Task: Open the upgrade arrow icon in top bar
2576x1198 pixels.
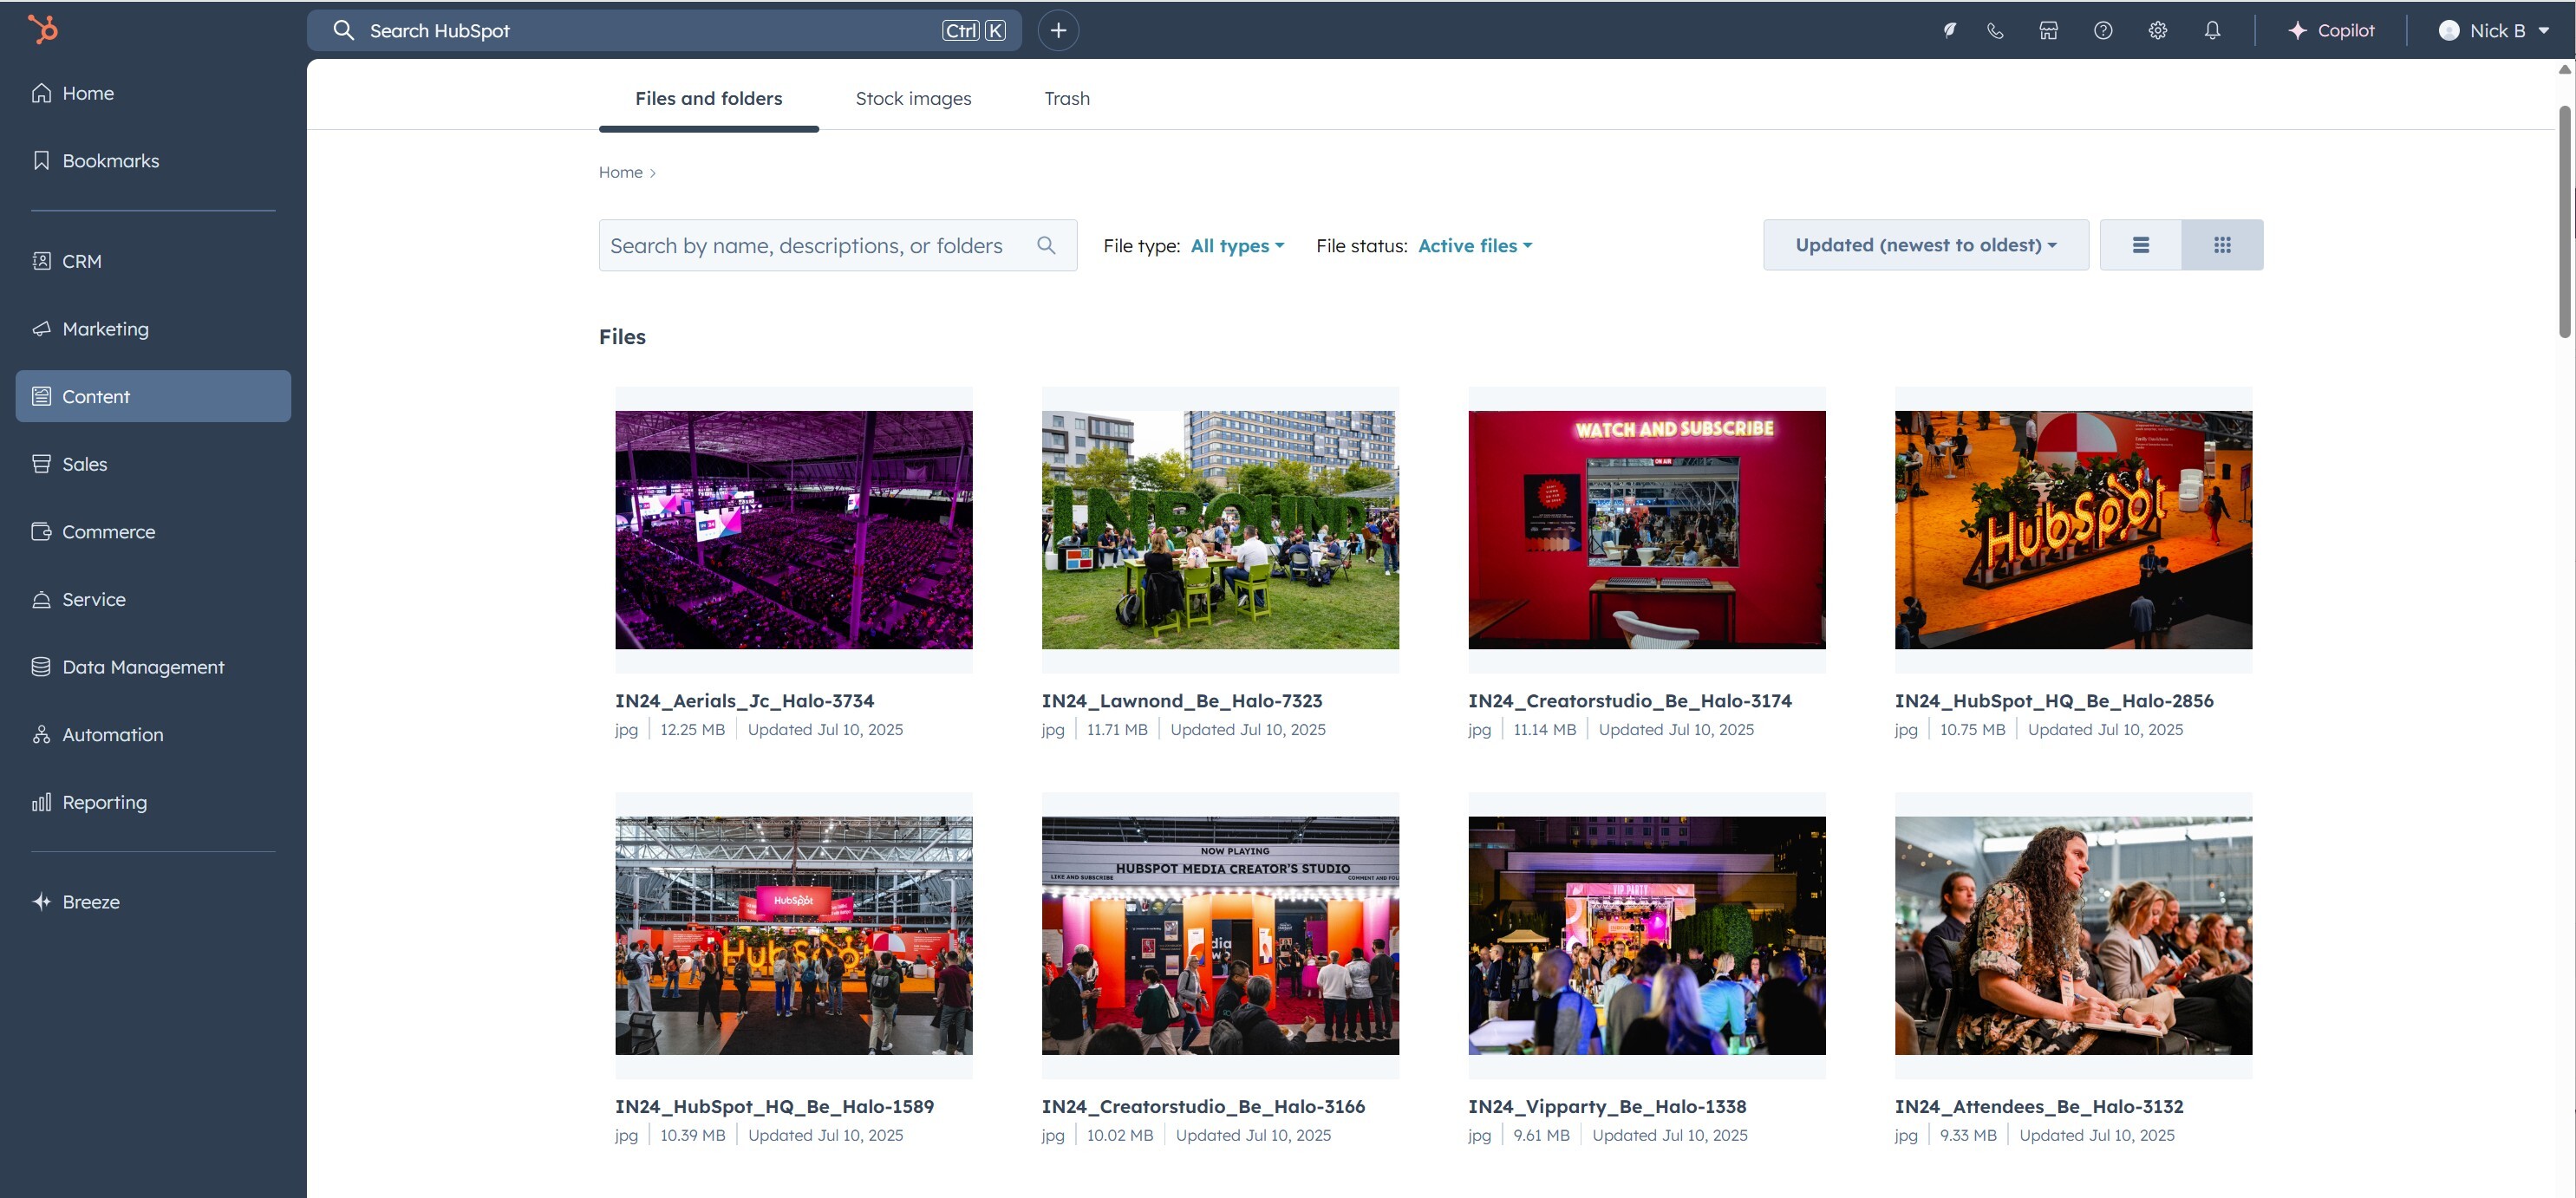Action: [1949, 30]
